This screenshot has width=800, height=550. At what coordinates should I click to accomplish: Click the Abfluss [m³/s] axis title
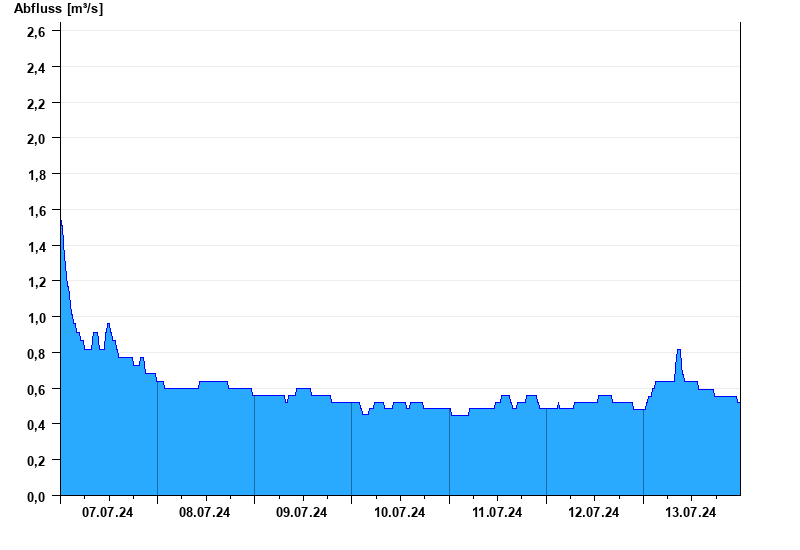point(58,9)
